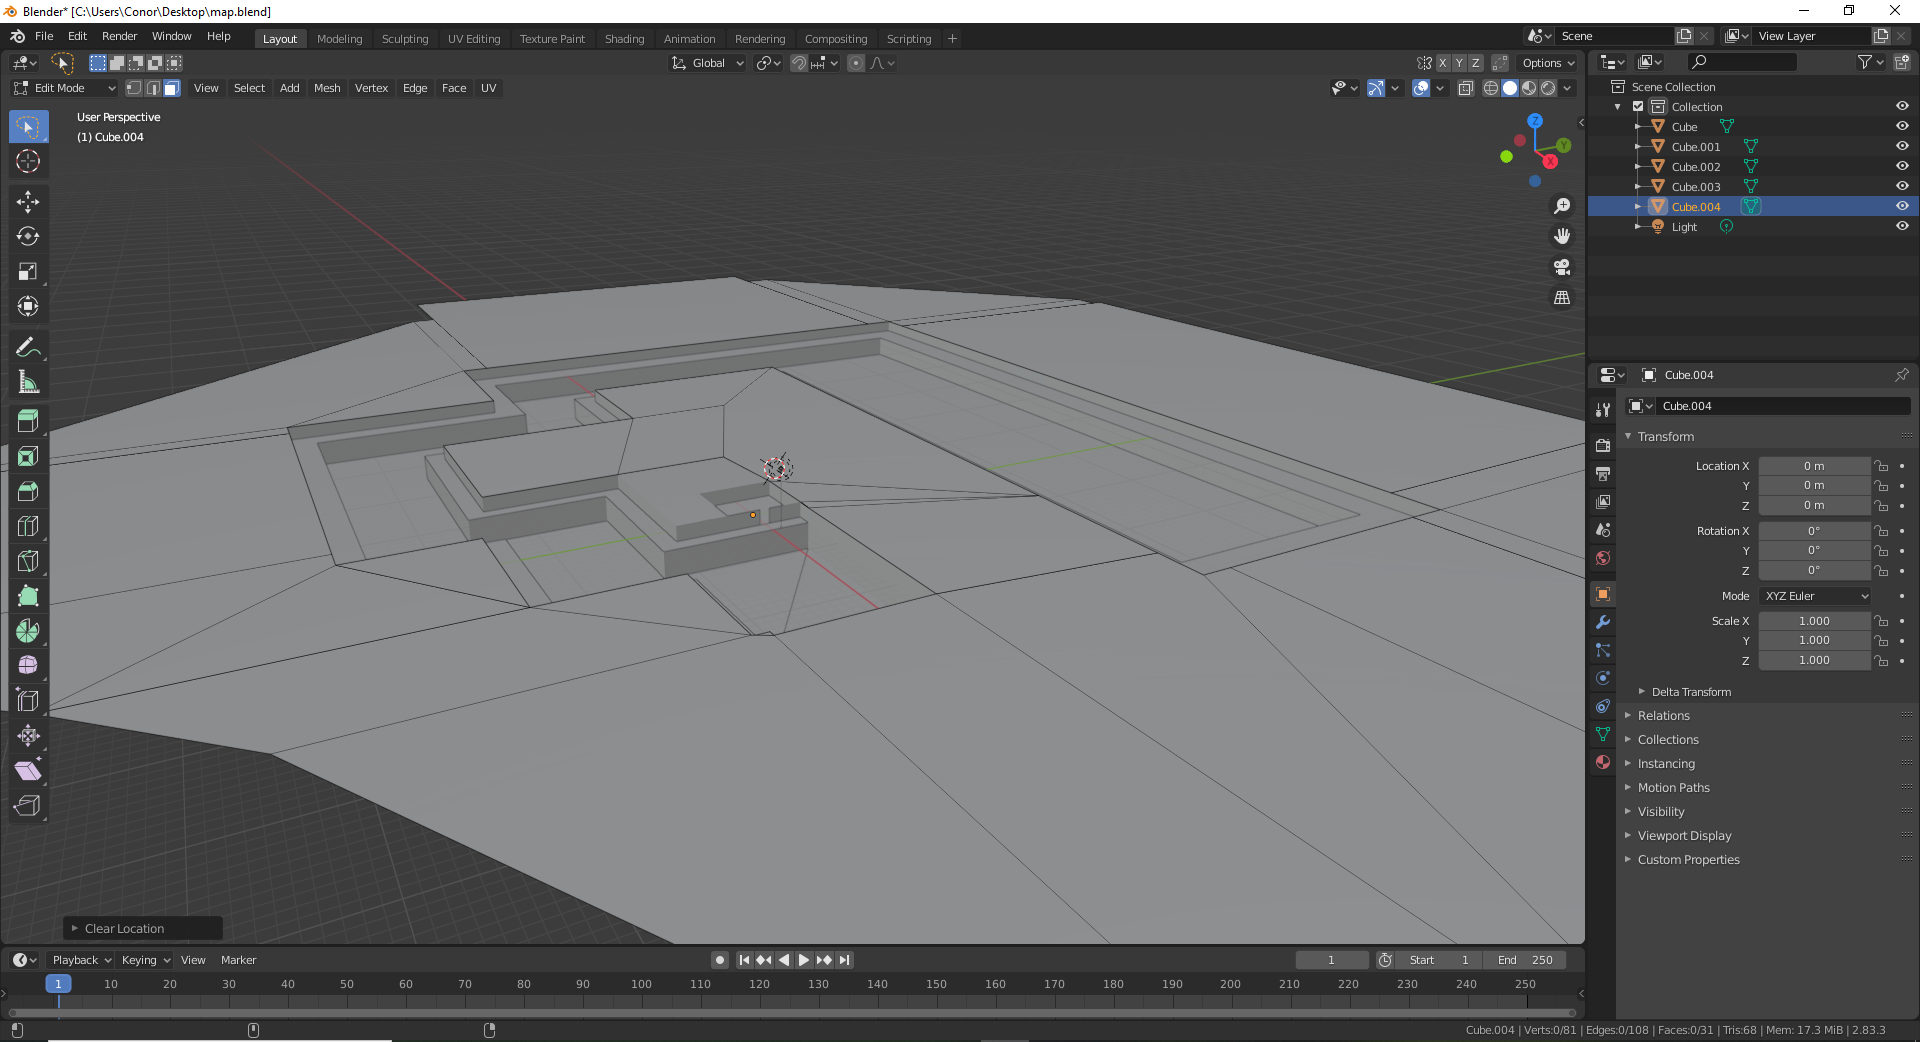Select the Inset Faces tool
The width and height of the screenshot is (1920, 1042).
pyautogui.click(x=28, y=457)
